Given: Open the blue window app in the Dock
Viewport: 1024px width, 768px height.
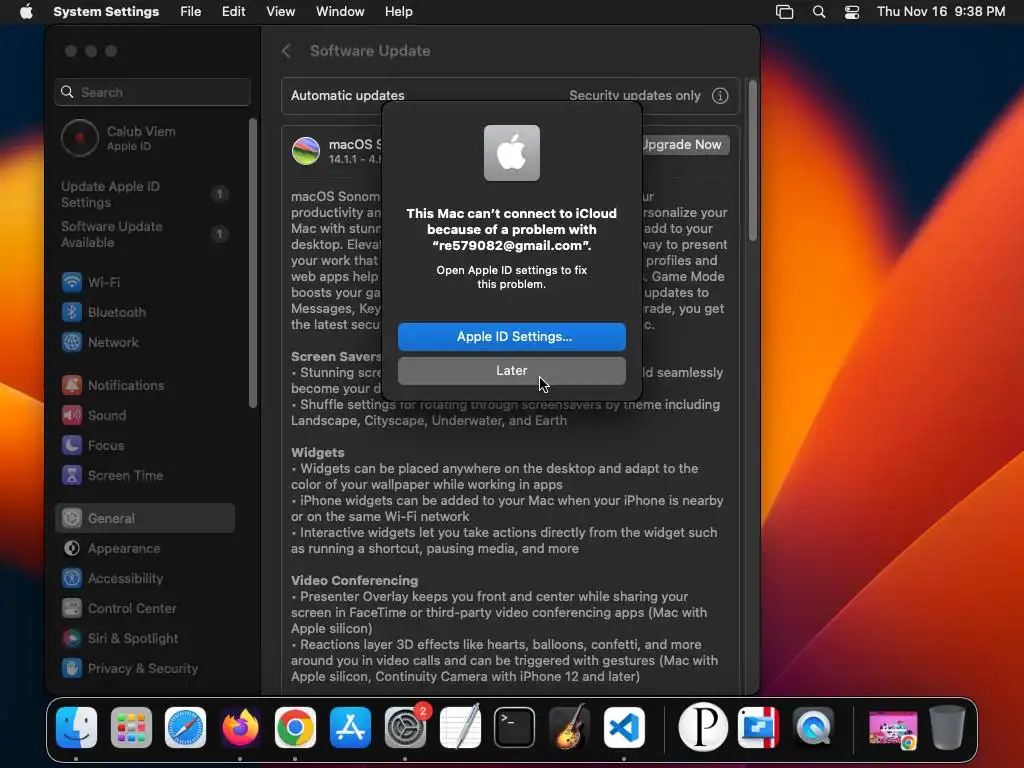Looking at the screenshot, I should [758, 727].
